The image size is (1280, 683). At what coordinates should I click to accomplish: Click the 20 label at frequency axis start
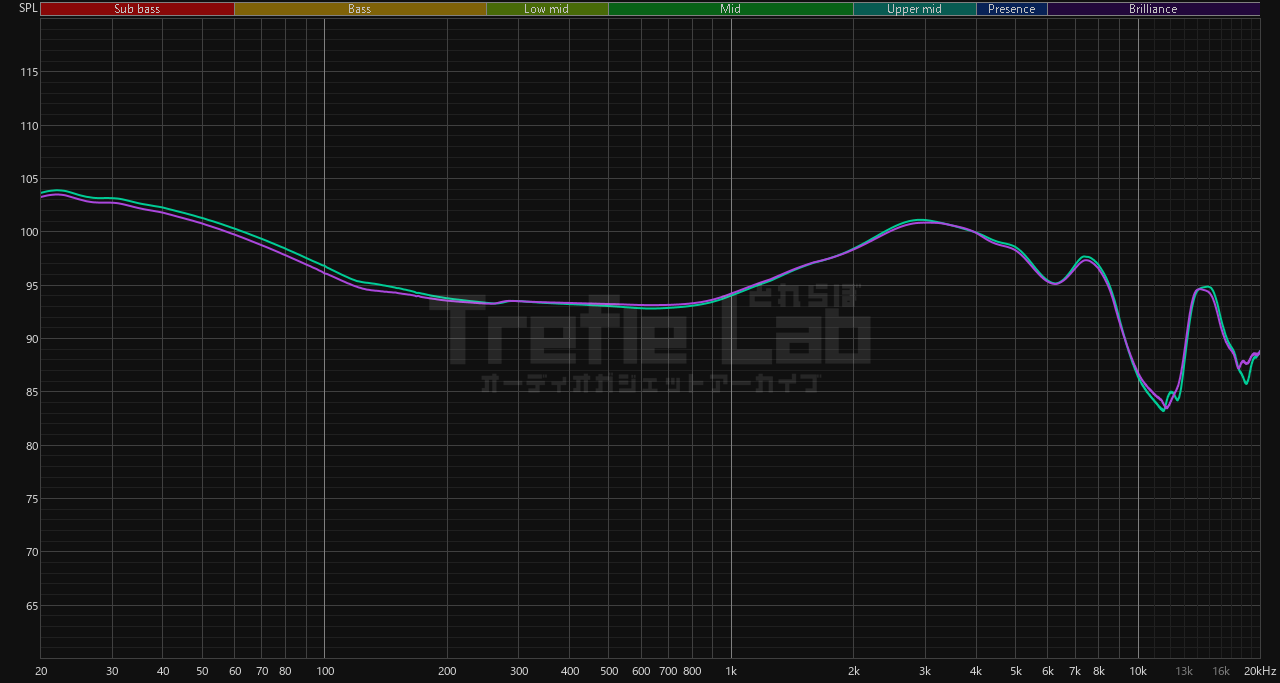(41, 670)
